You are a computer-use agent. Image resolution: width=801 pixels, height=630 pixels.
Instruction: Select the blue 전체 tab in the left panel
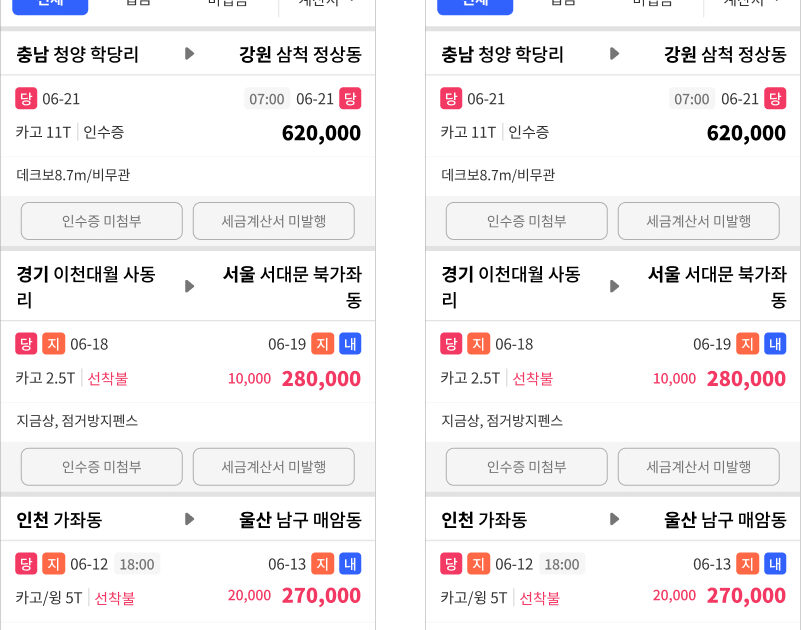coord(50,4)
